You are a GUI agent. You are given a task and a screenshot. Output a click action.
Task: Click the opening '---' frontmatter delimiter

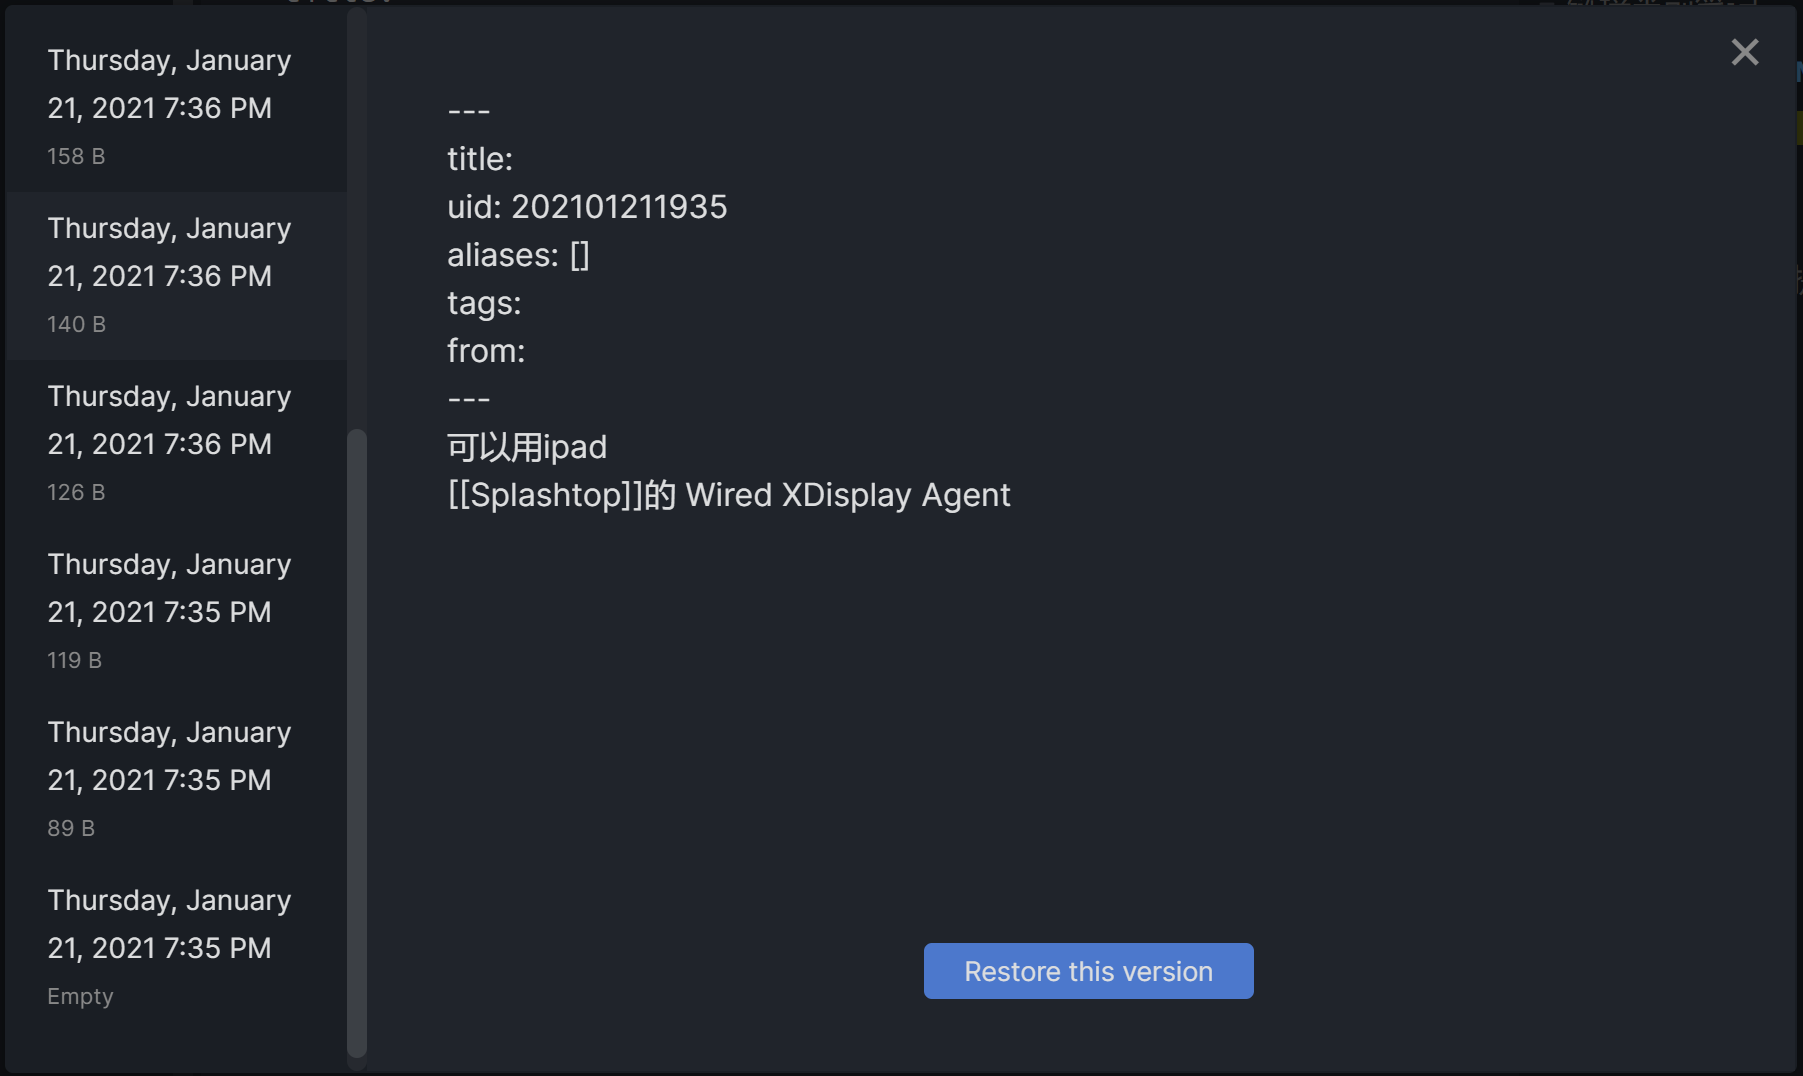pos(468,111)
